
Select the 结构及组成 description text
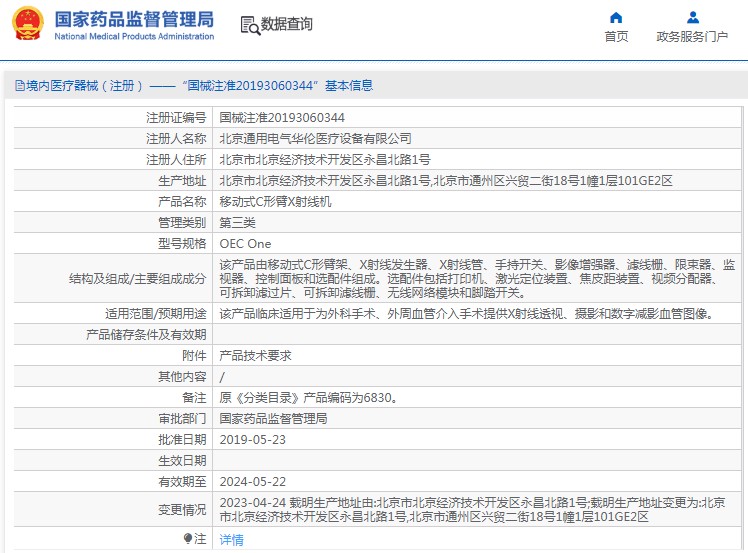point(477,278)
